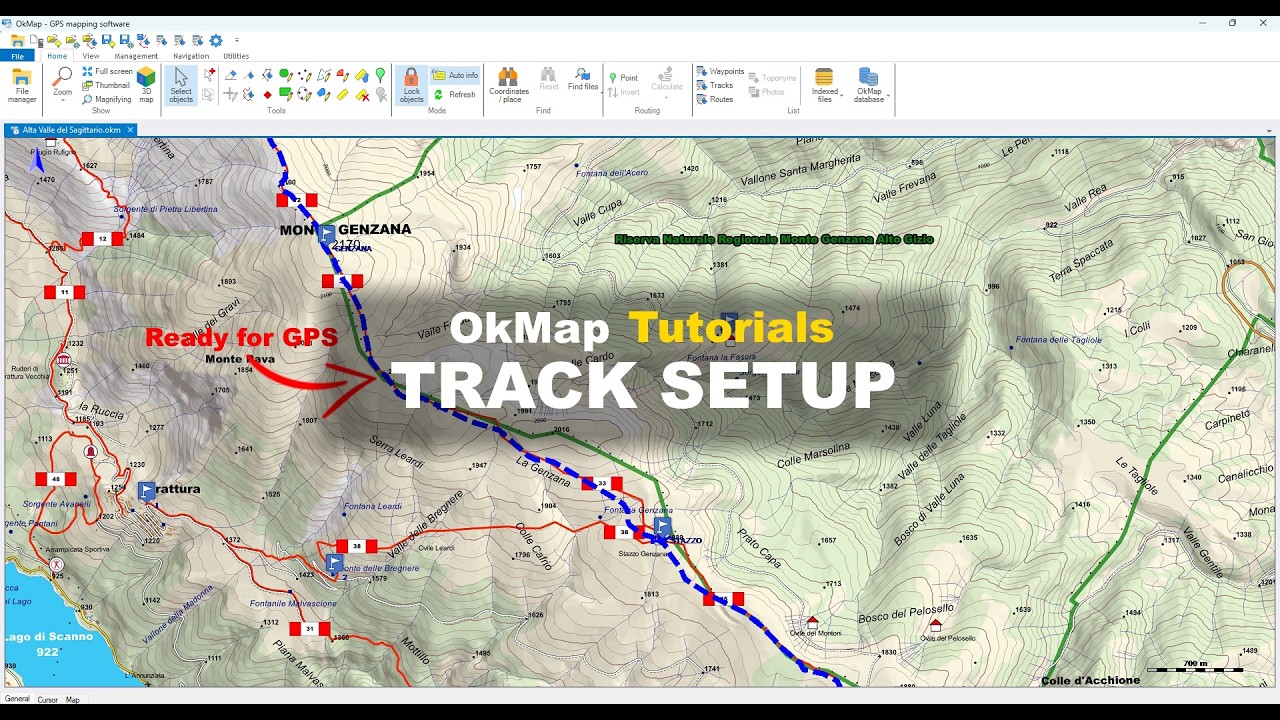Click the new document quick access icon
Screen dimensions: 1280x720
[36, 41]
